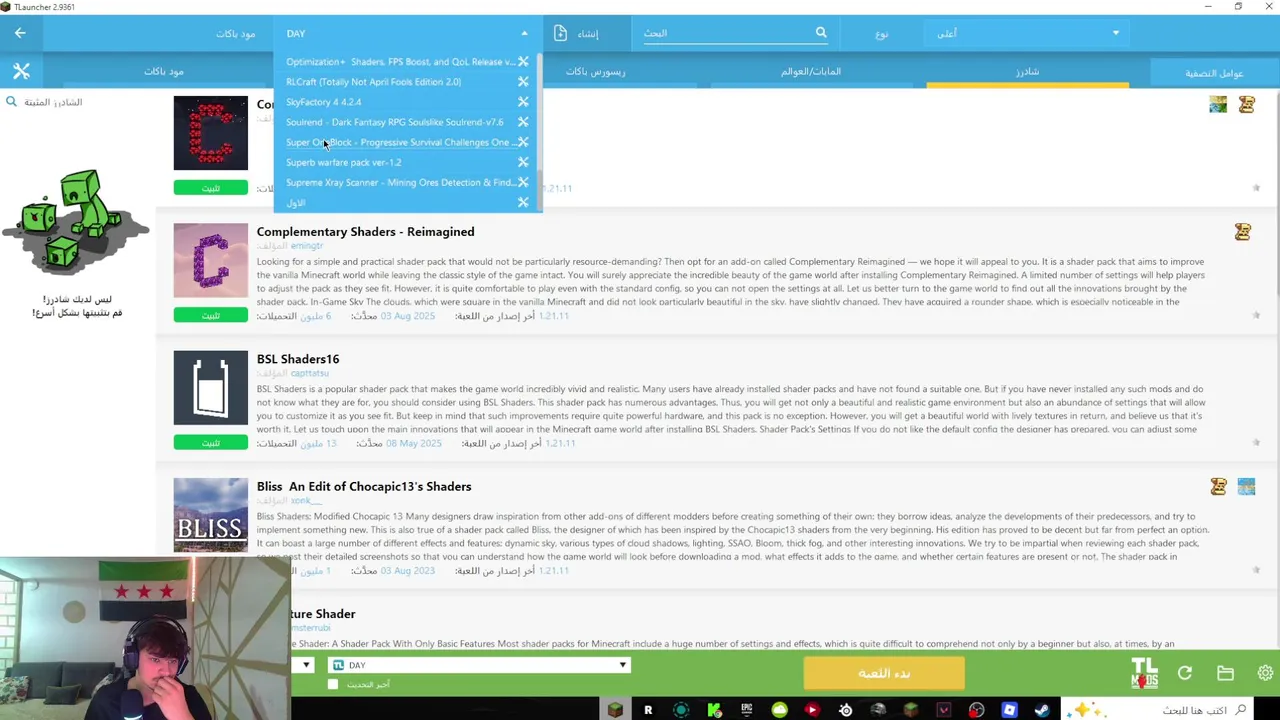Favorite Bliss shaders with its star
Image resolution: width=1280 pixels, height=720 pixels.
click(x=1256, y=570)
